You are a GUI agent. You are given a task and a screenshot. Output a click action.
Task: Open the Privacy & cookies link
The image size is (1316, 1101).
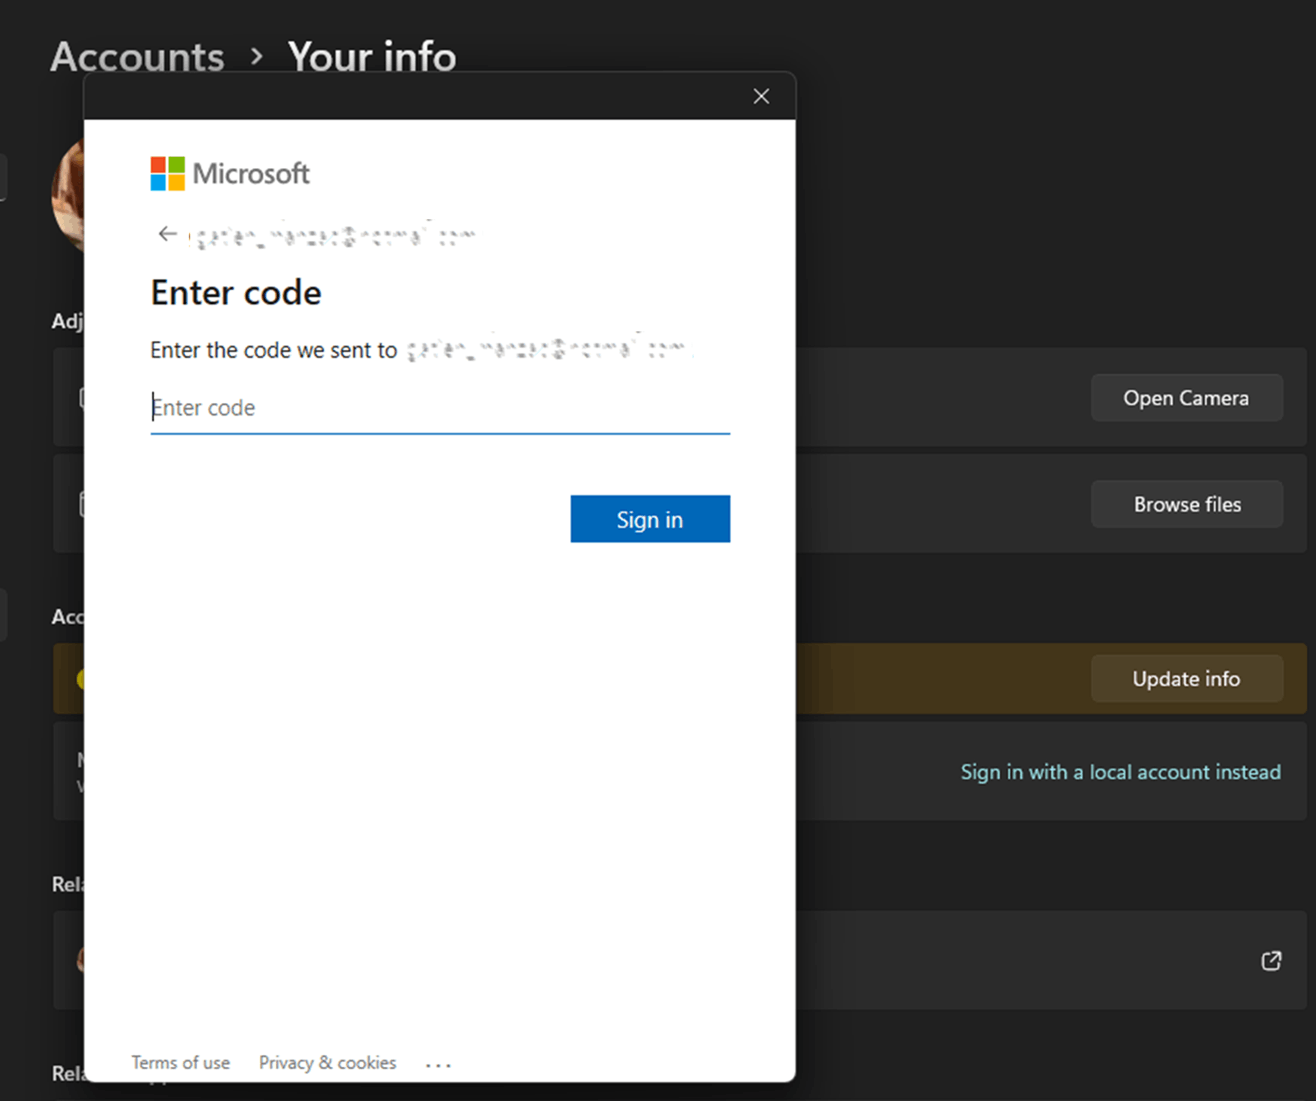click(x=327, y=1063)
